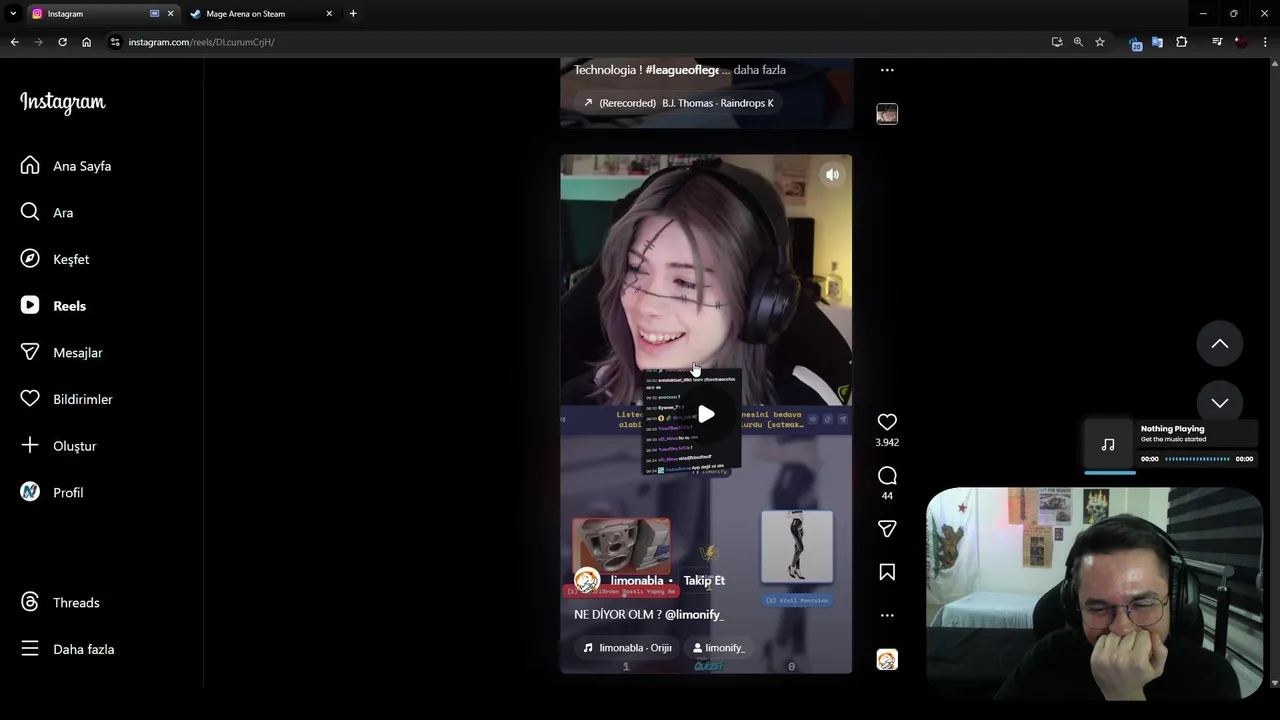This screenshot has height=720, width=1280.
Task: Bookmark this page with star icon
Action: [1100, 42]
